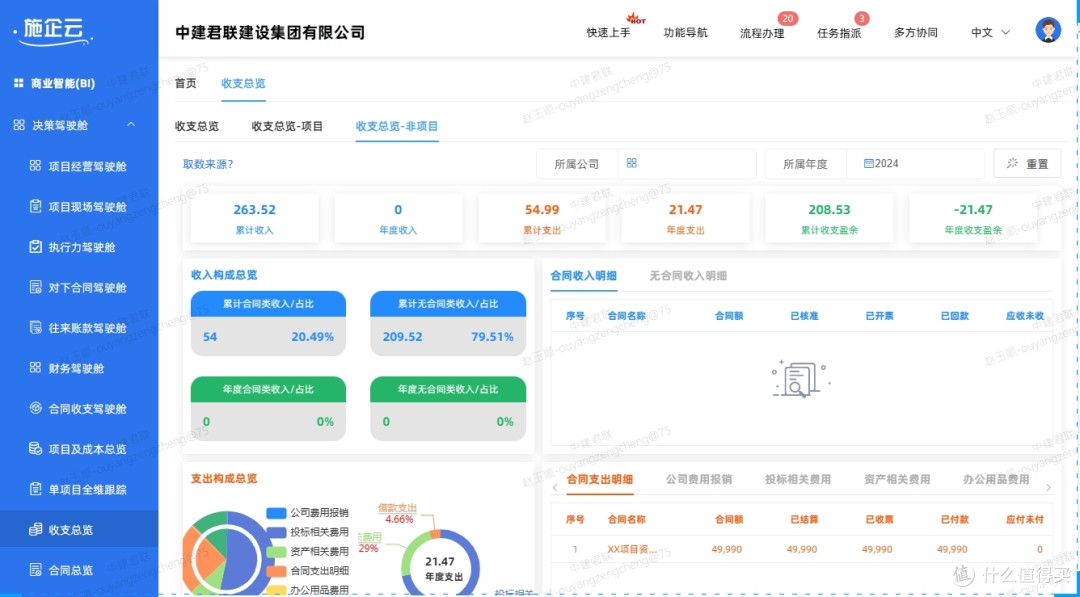This screenshot has width=1080, height=597.
Task: Click the 年度收支盈余 -21.47 card
Action: (x=973, y=218)
